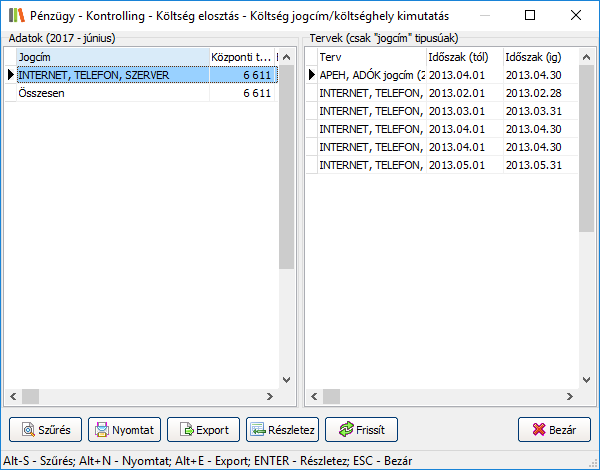Sort by Időszak (ig) column header
The image size is (600, 470).
(x=539, y=57)
